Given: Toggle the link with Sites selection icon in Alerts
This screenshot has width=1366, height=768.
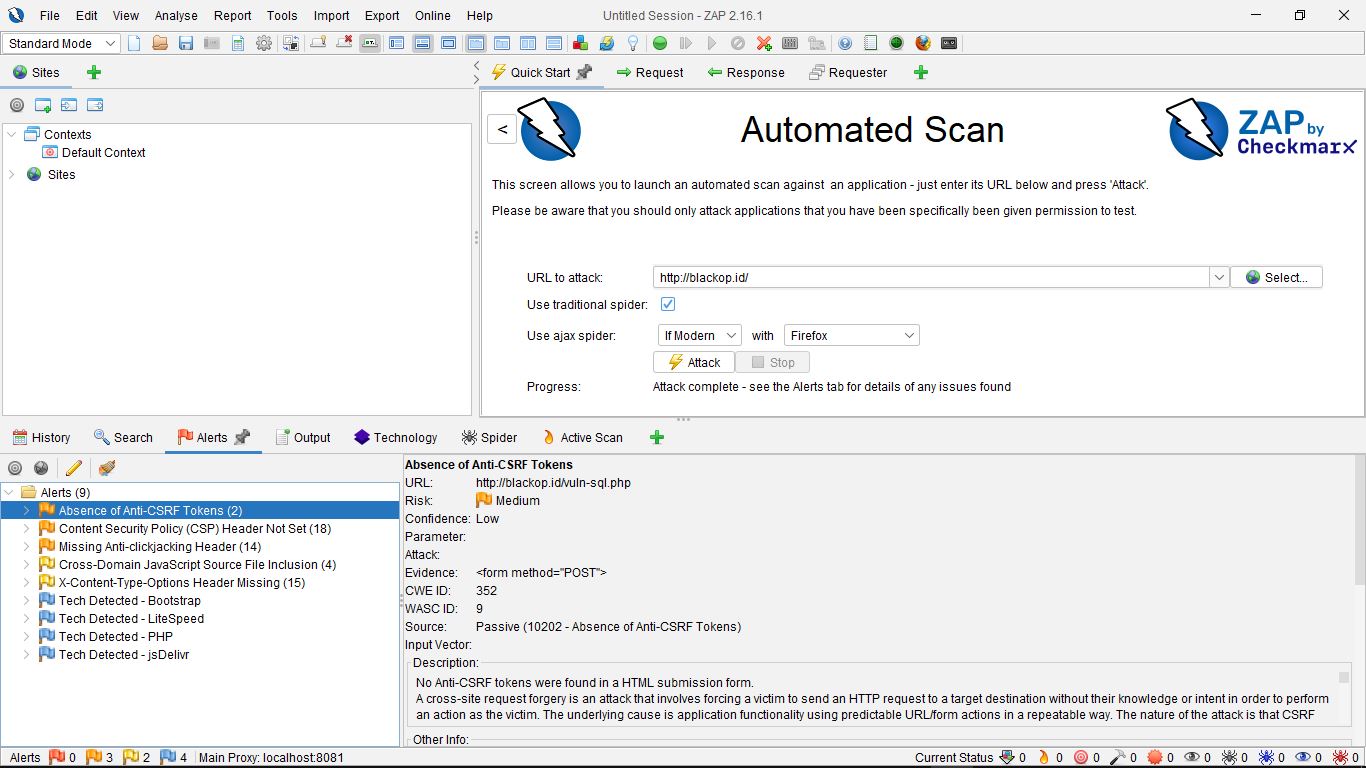Looking at the screenshot, I should 41,467.
